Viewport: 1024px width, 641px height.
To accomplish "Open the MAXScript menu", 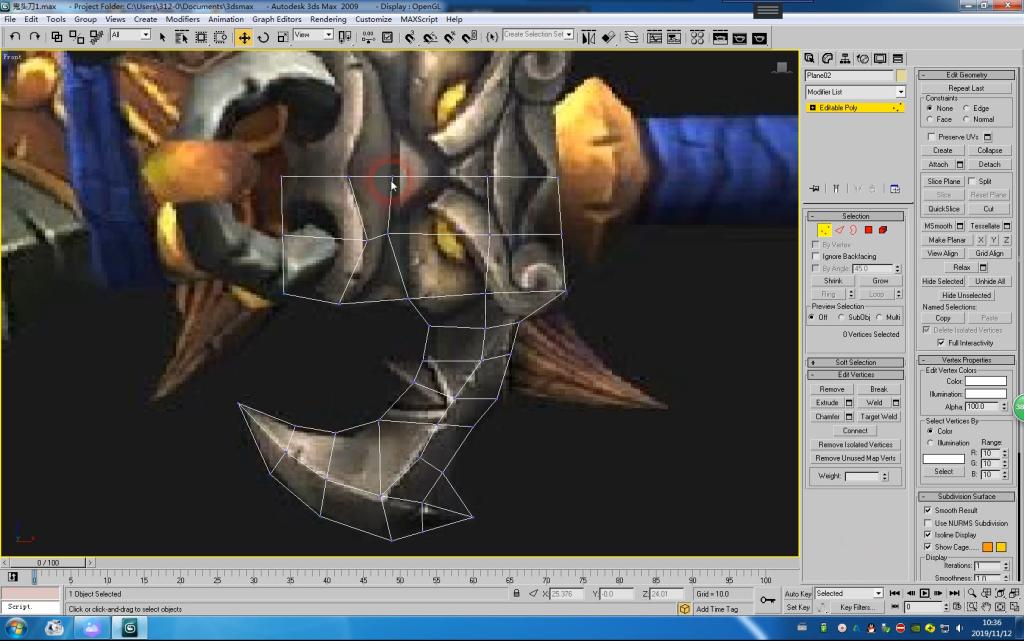I will coord(419,20).
